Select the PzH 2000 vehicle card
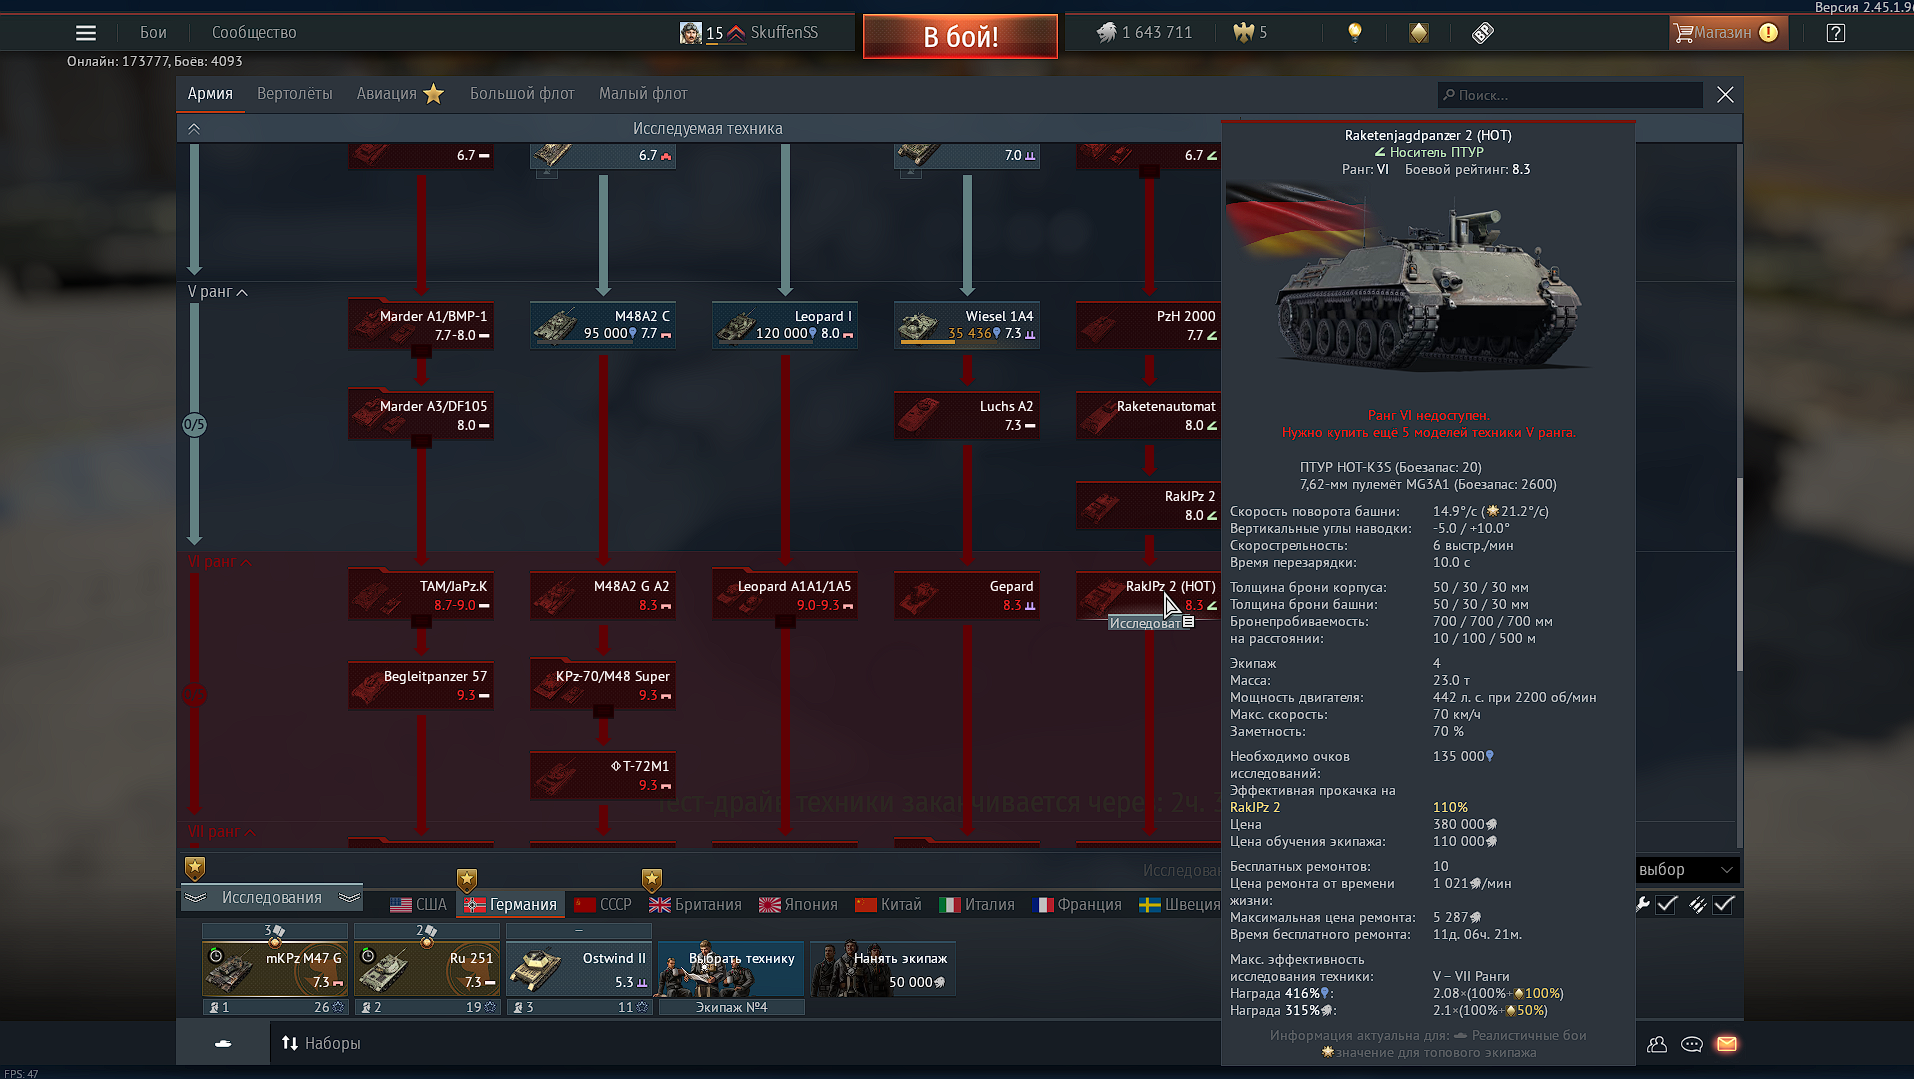The image size is (1914, 1079). click(x=1149, y=325)
